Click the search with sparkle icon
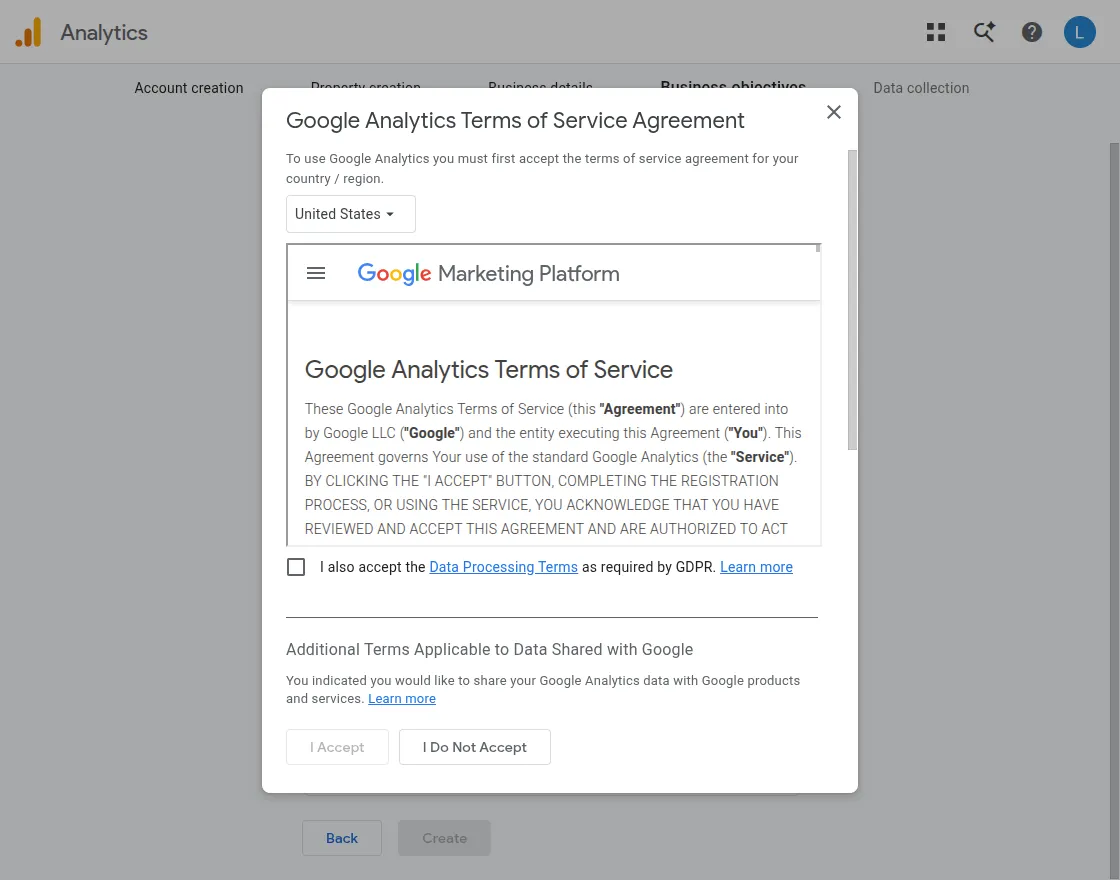1120x880 pixels. tap(984, 32)
